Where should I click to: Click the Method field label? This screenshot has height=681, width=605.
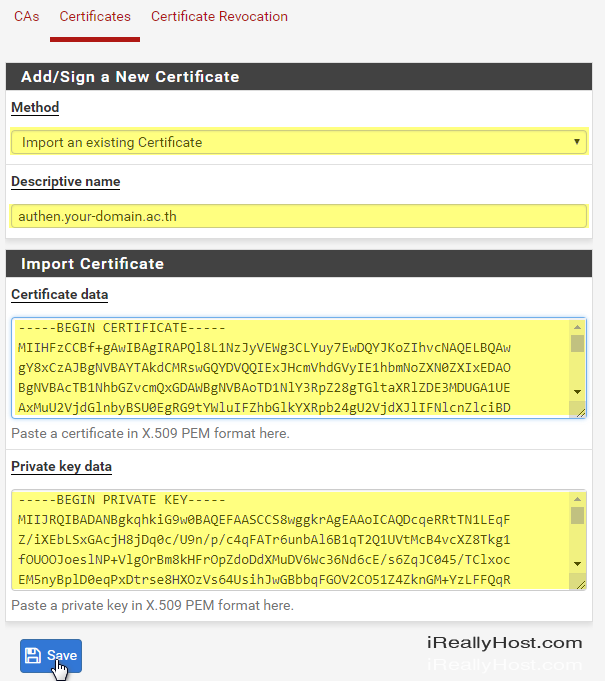coord(35,107)
